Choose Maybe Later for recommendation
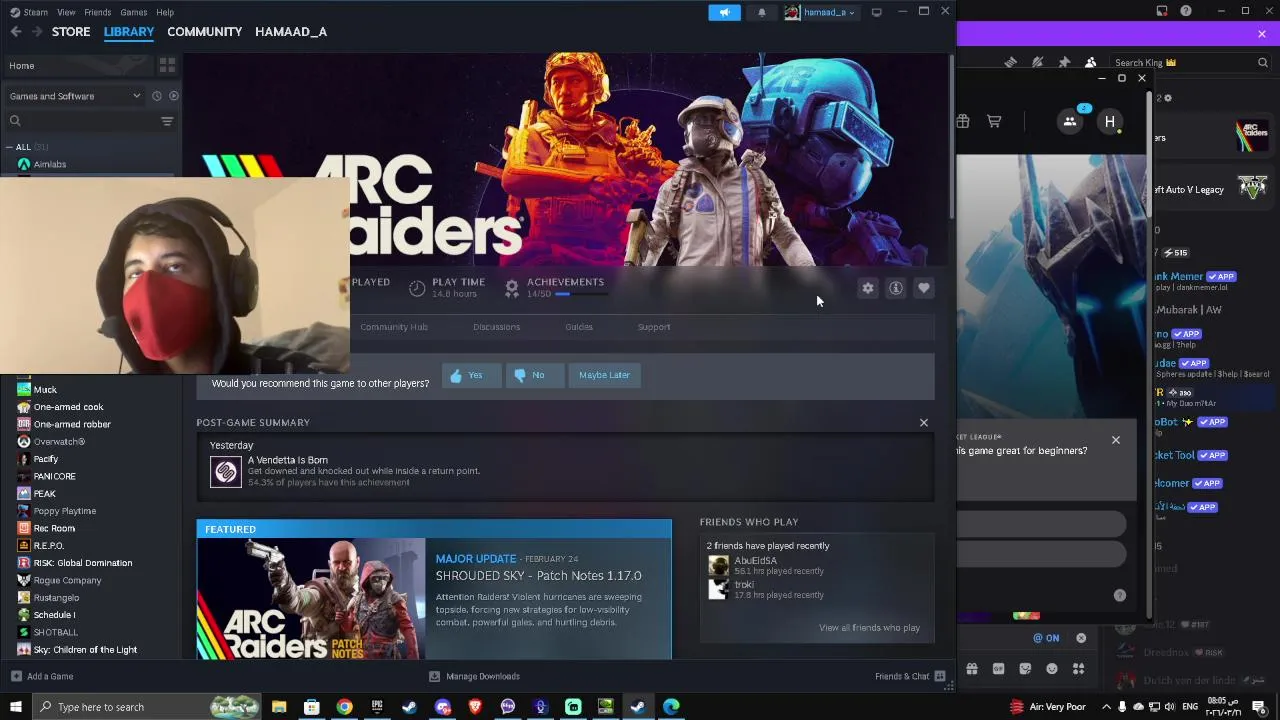Image resolution: width=1280 pixels, height=720 pixels. pos(604,375)
